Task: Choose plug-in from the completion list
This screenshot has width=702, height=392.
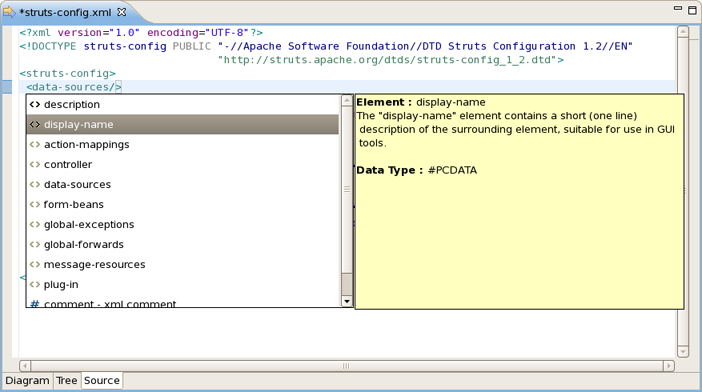Action: click(x=183, y=285)
